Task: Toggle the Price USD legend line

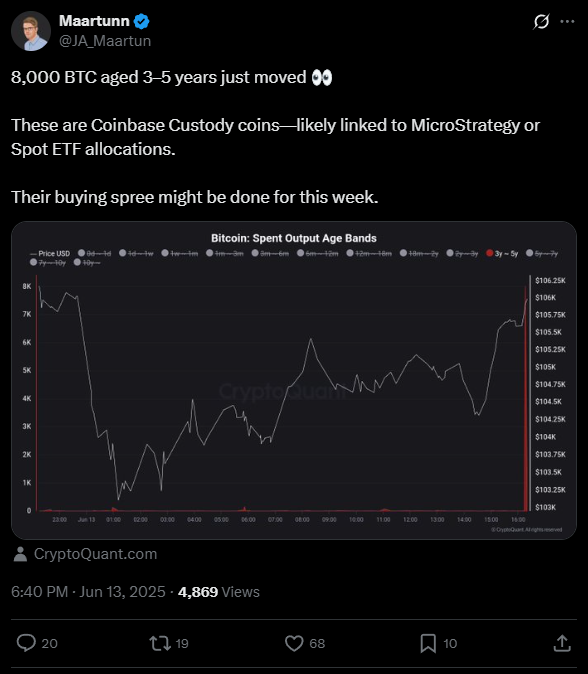Action: click(x=49, y=253)
